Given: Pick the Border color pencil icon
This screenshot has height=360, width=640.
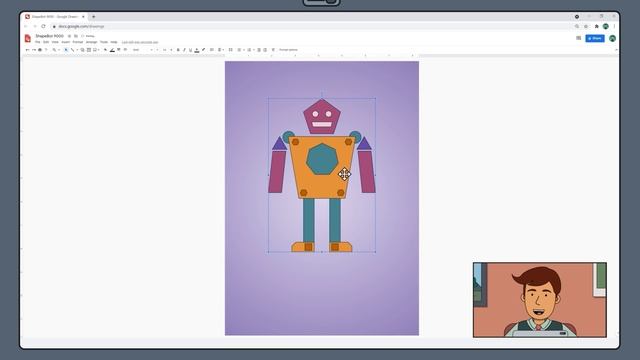Looking at the screenshot, I should (112, 50).
